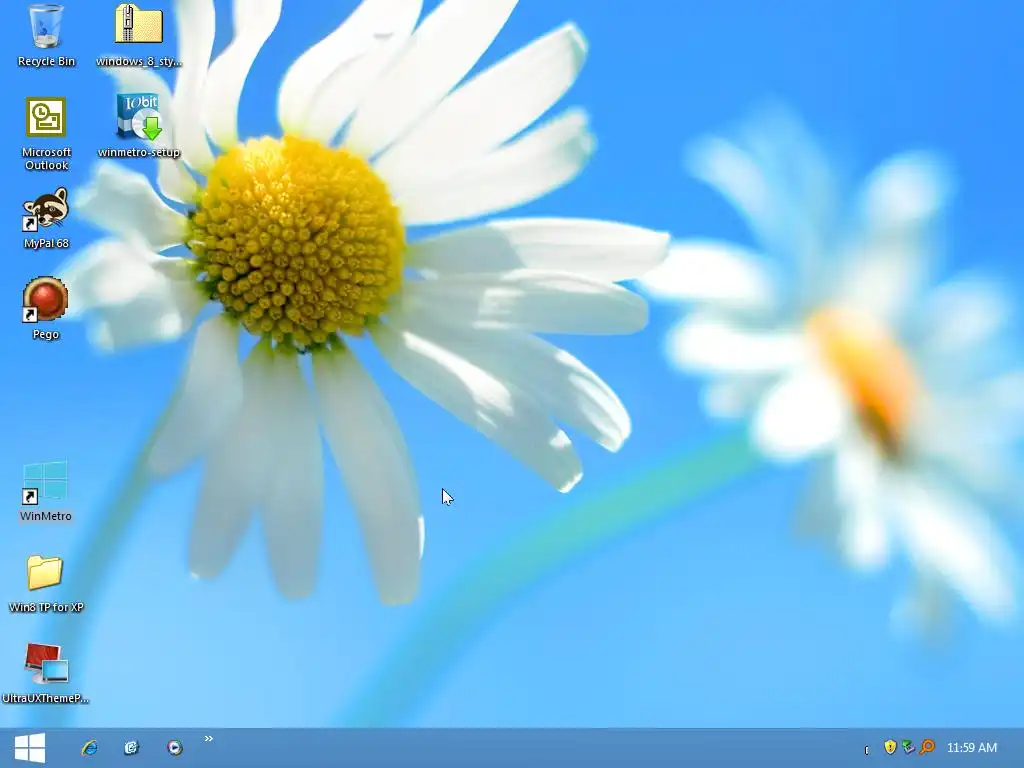Expand the quick launch overflow chevron
This screenshot has width=1024, height=768.
coord(209,739)
